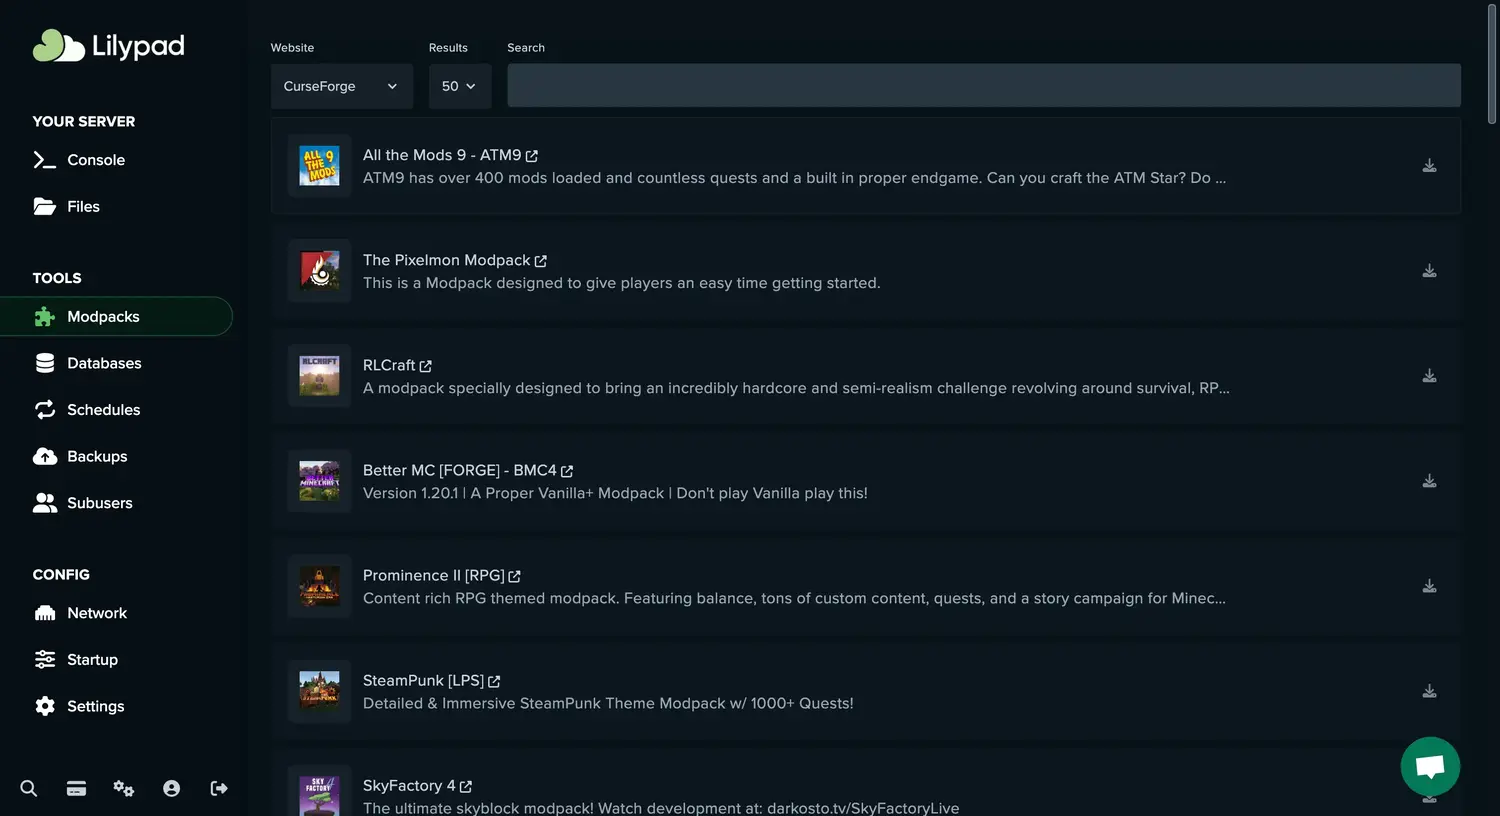The height and width of the screenshot is (816, 1500).
Task: Open external link icon next to Prominence II
Action: pyautogui.click(x=515, y=576)
